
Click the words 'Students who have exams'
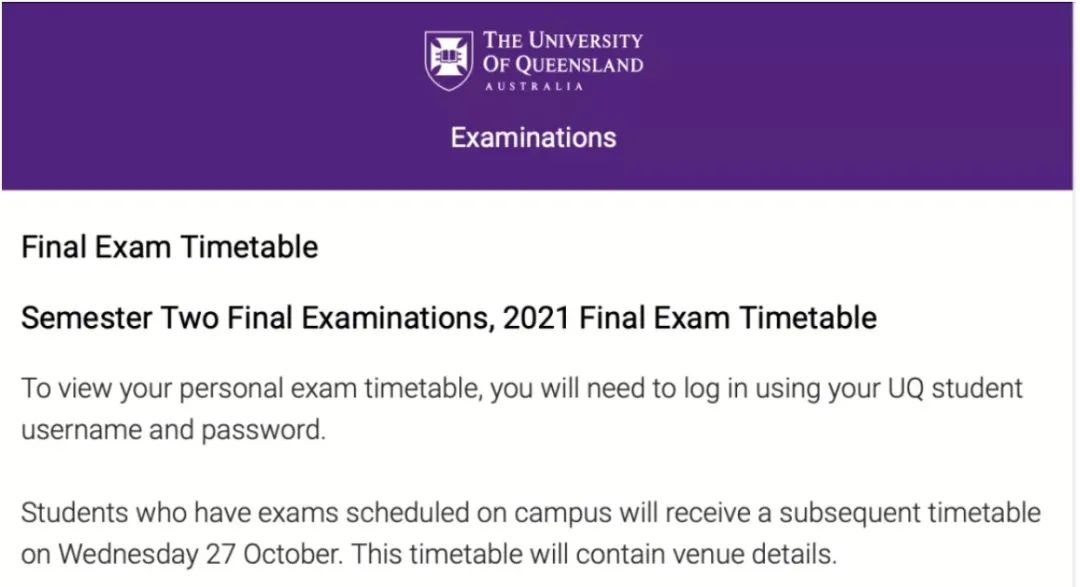click(x=180, y=513)
